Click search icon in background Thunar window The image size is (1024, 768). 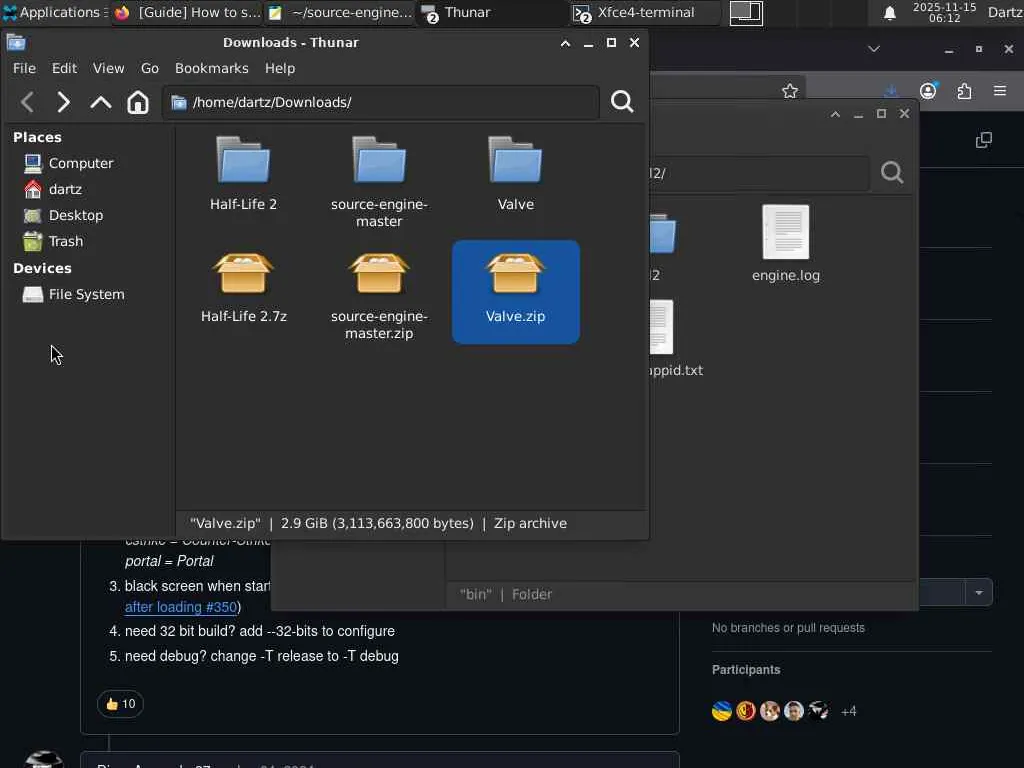[891, 172]
